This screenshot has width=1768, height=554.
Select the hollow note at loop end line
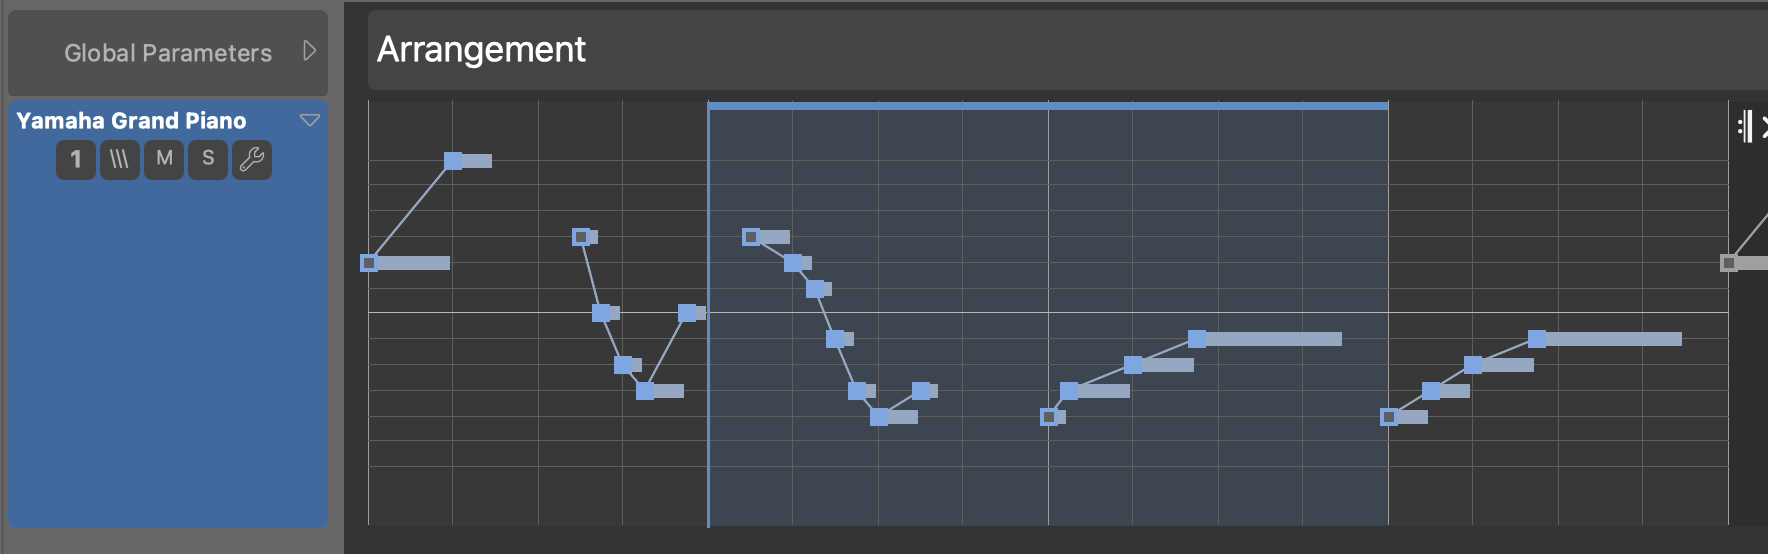click(1404, 417)
